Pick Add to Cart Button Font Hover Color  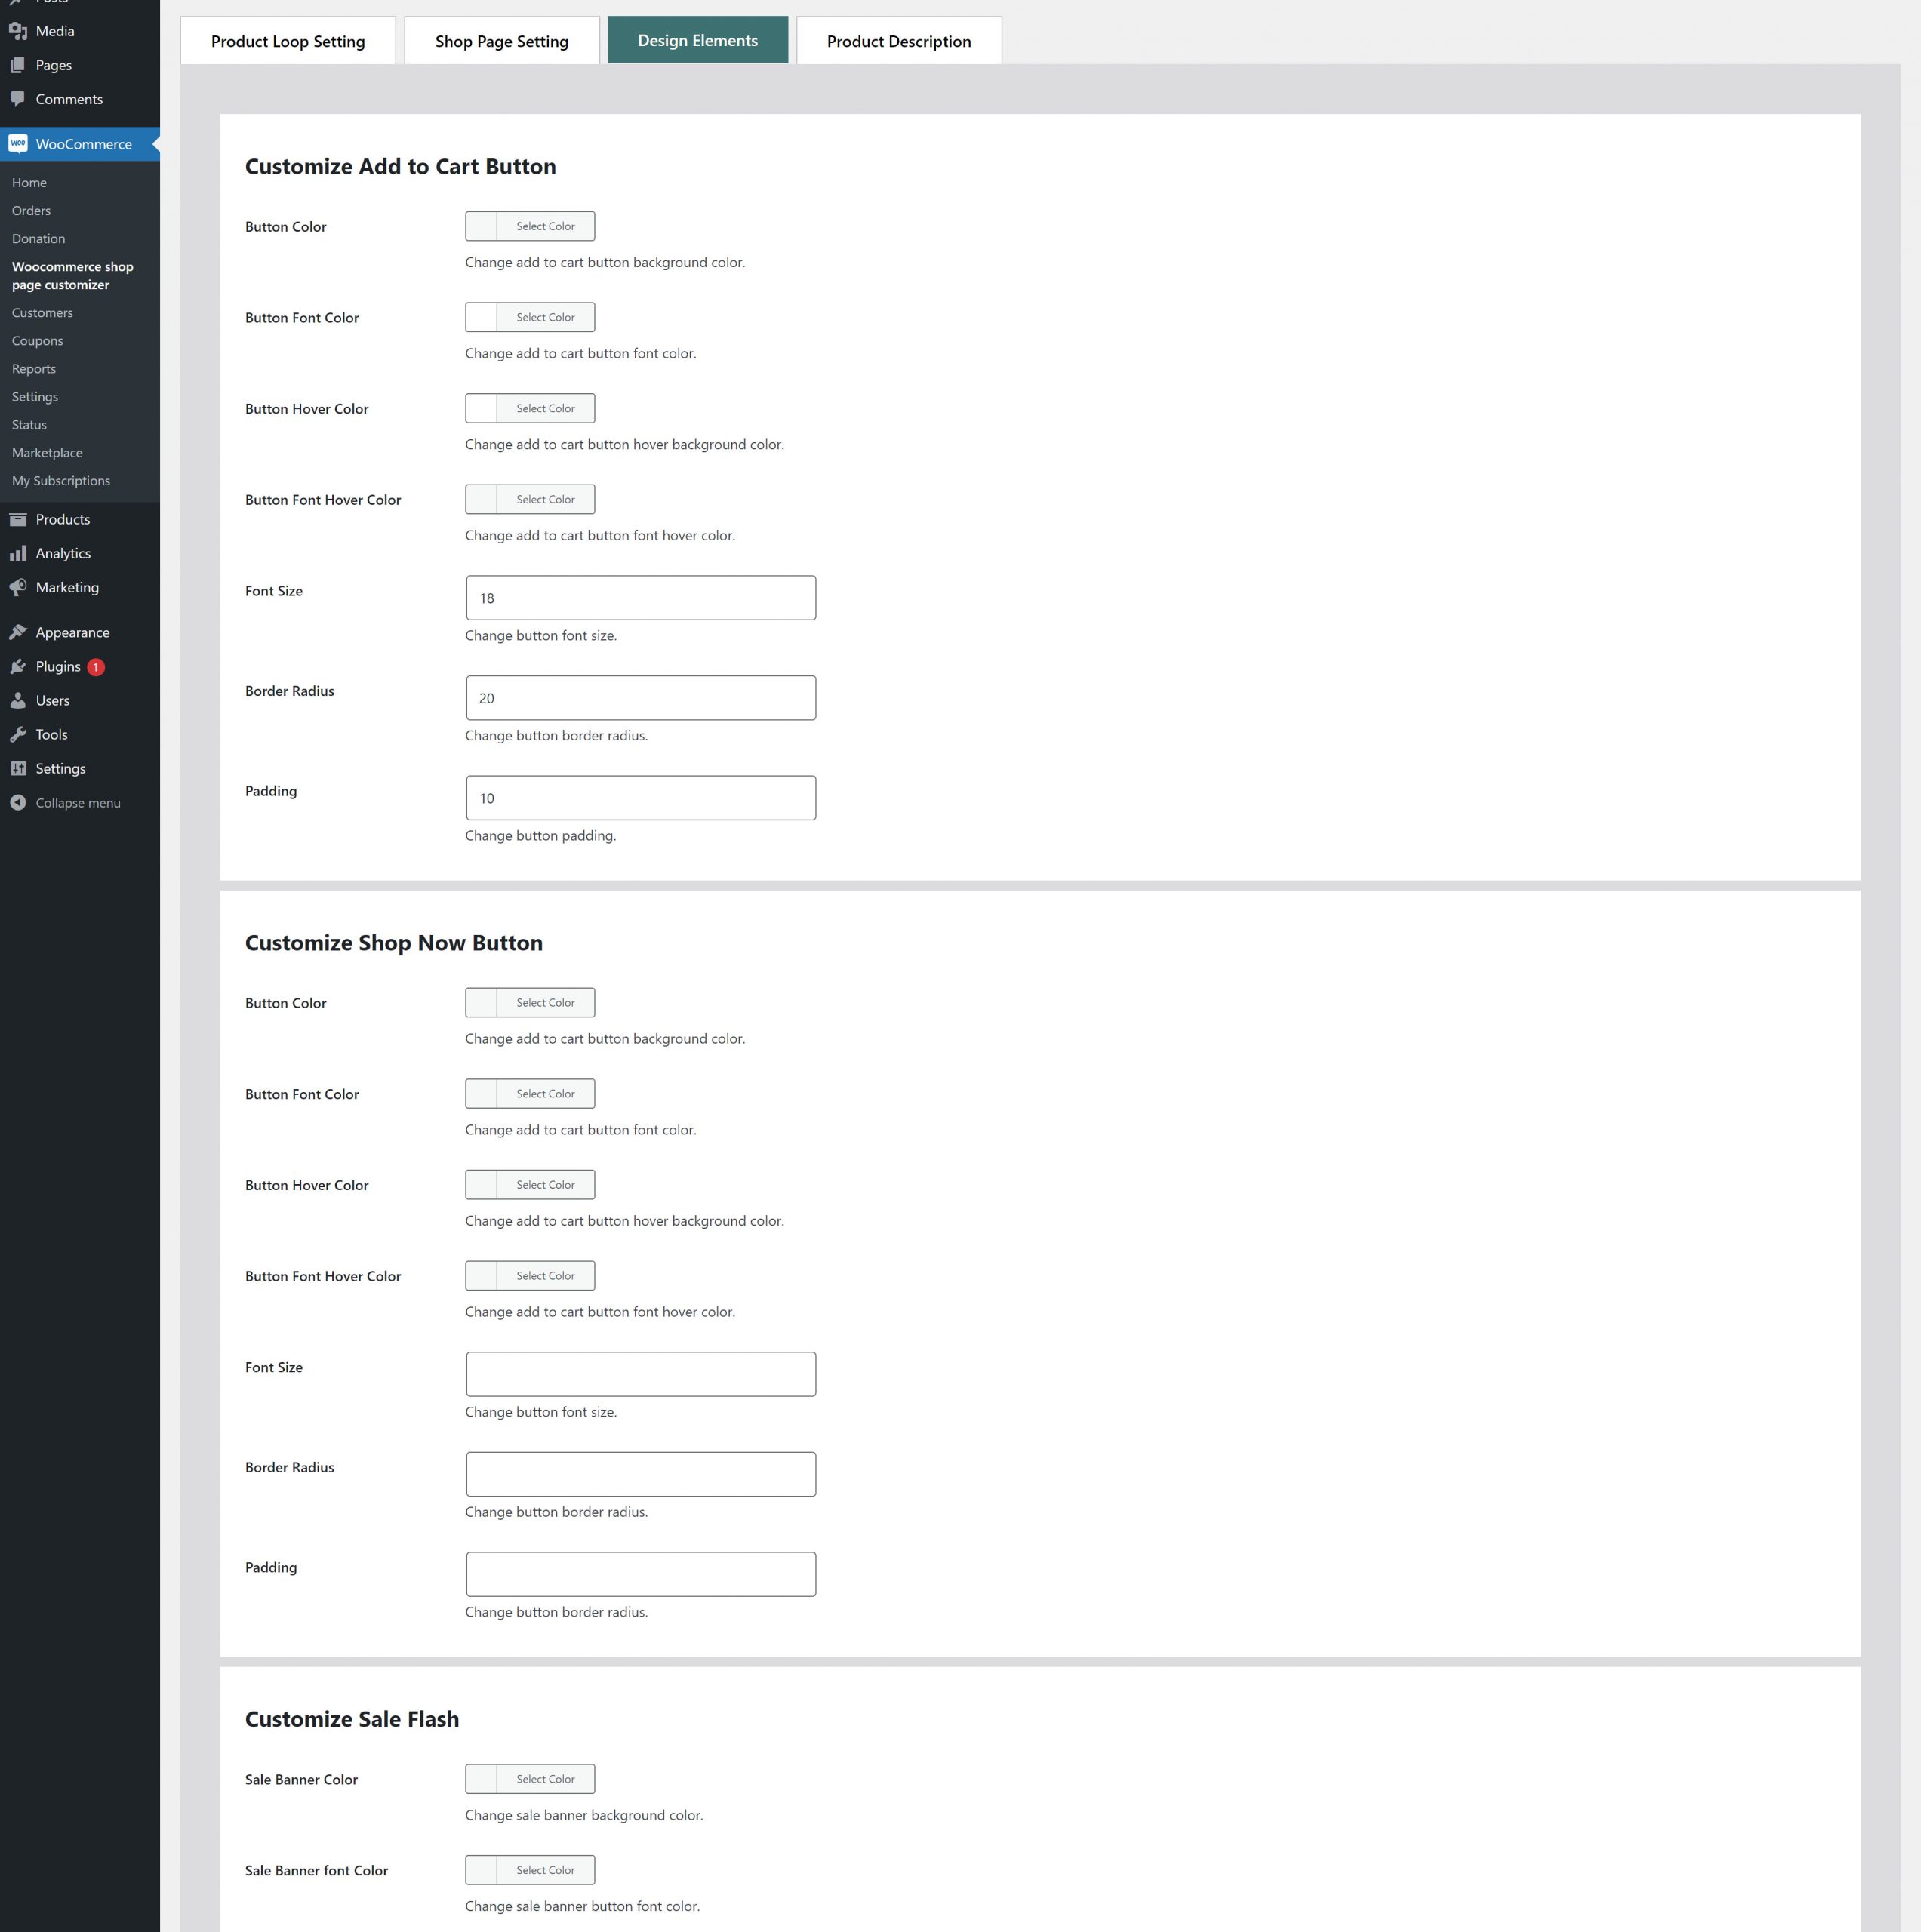pyautogui.click(x=530, y=499)
